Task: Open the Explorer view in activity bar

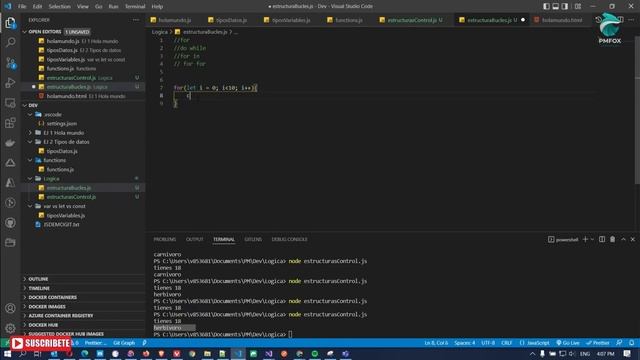Action: [x=10, y=23]
